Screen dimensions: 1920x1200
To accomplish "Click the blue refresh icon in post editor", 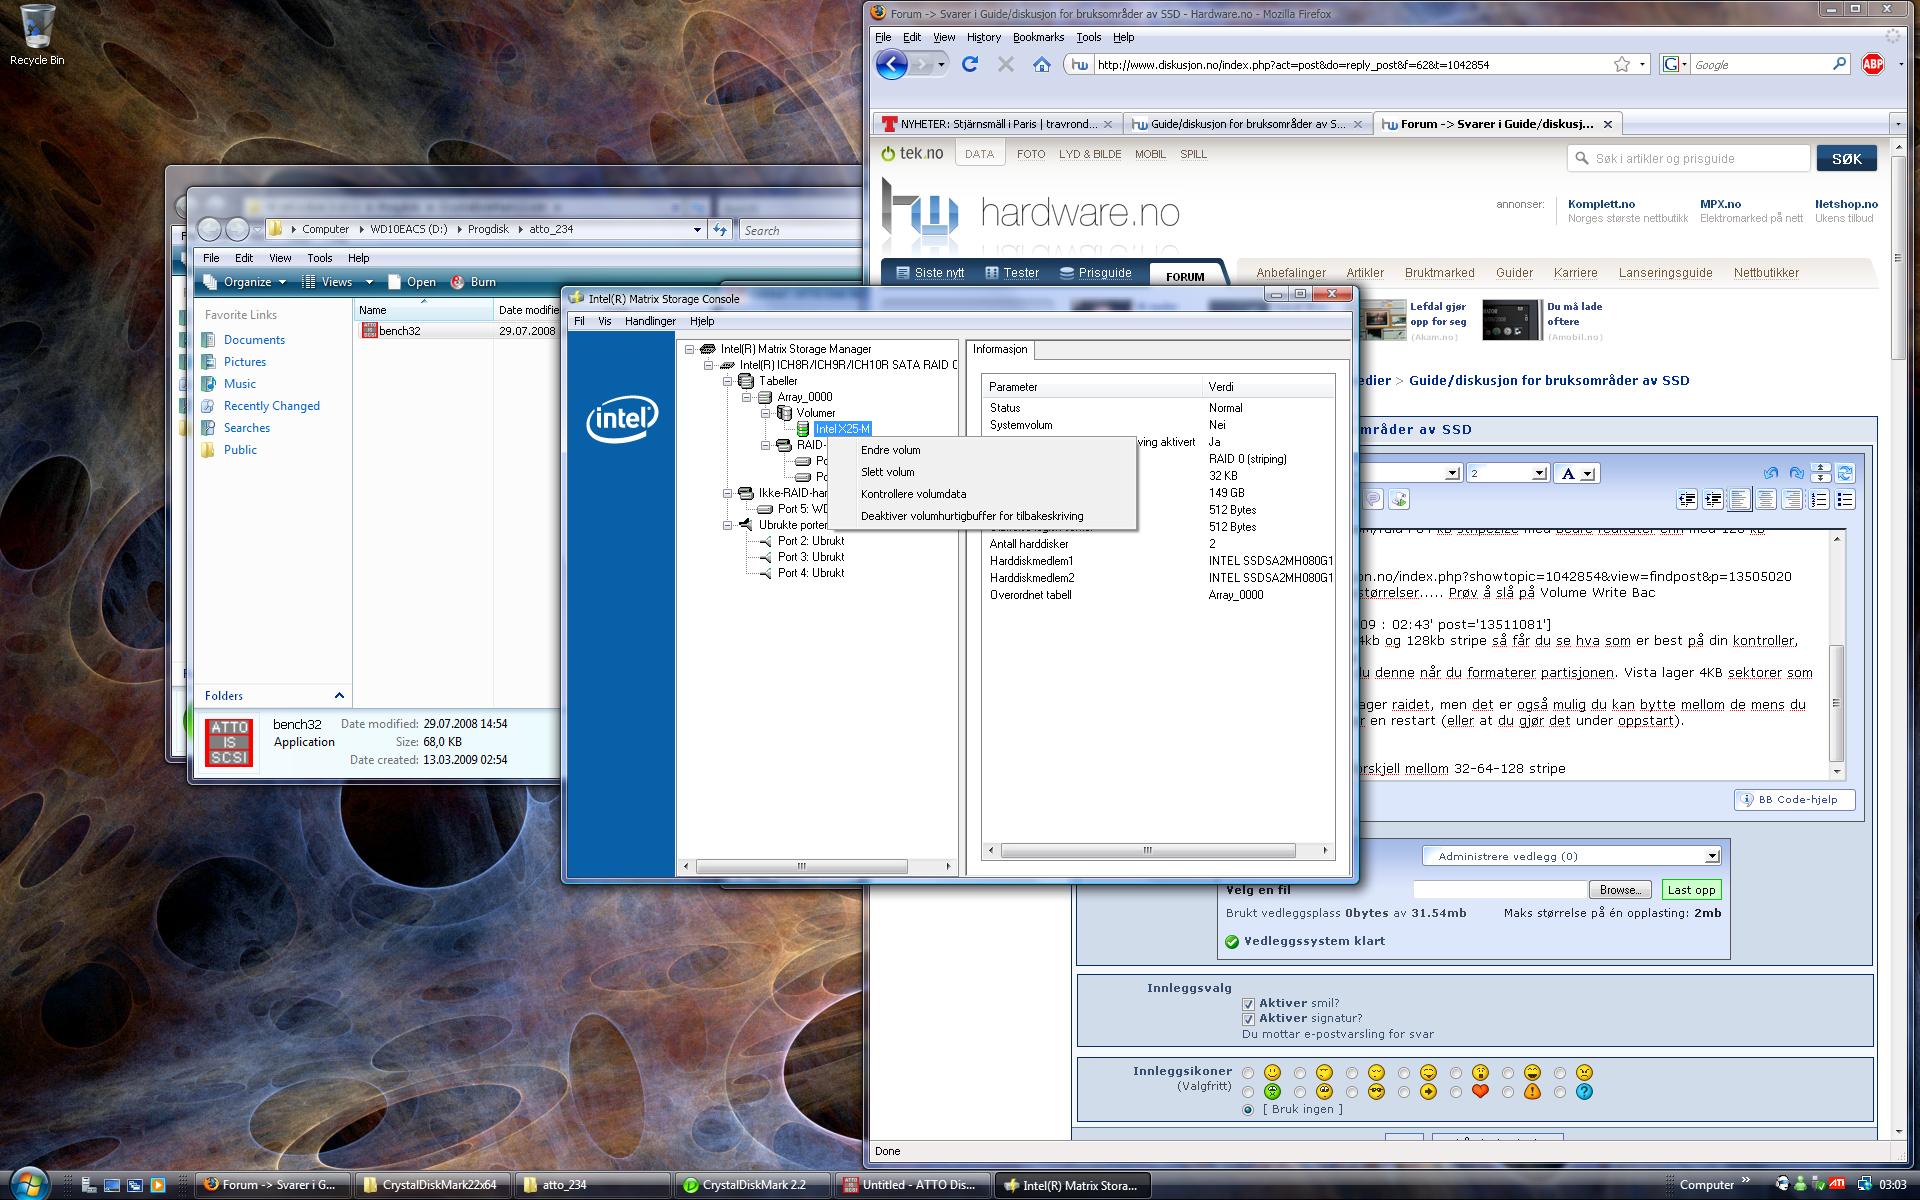I will pos(1845,473).
